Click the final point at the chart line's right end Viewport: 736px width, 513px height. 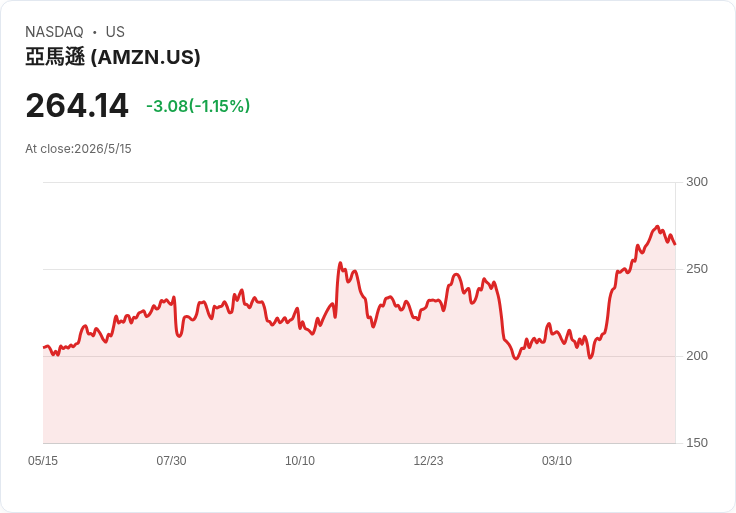coord(675,244)
